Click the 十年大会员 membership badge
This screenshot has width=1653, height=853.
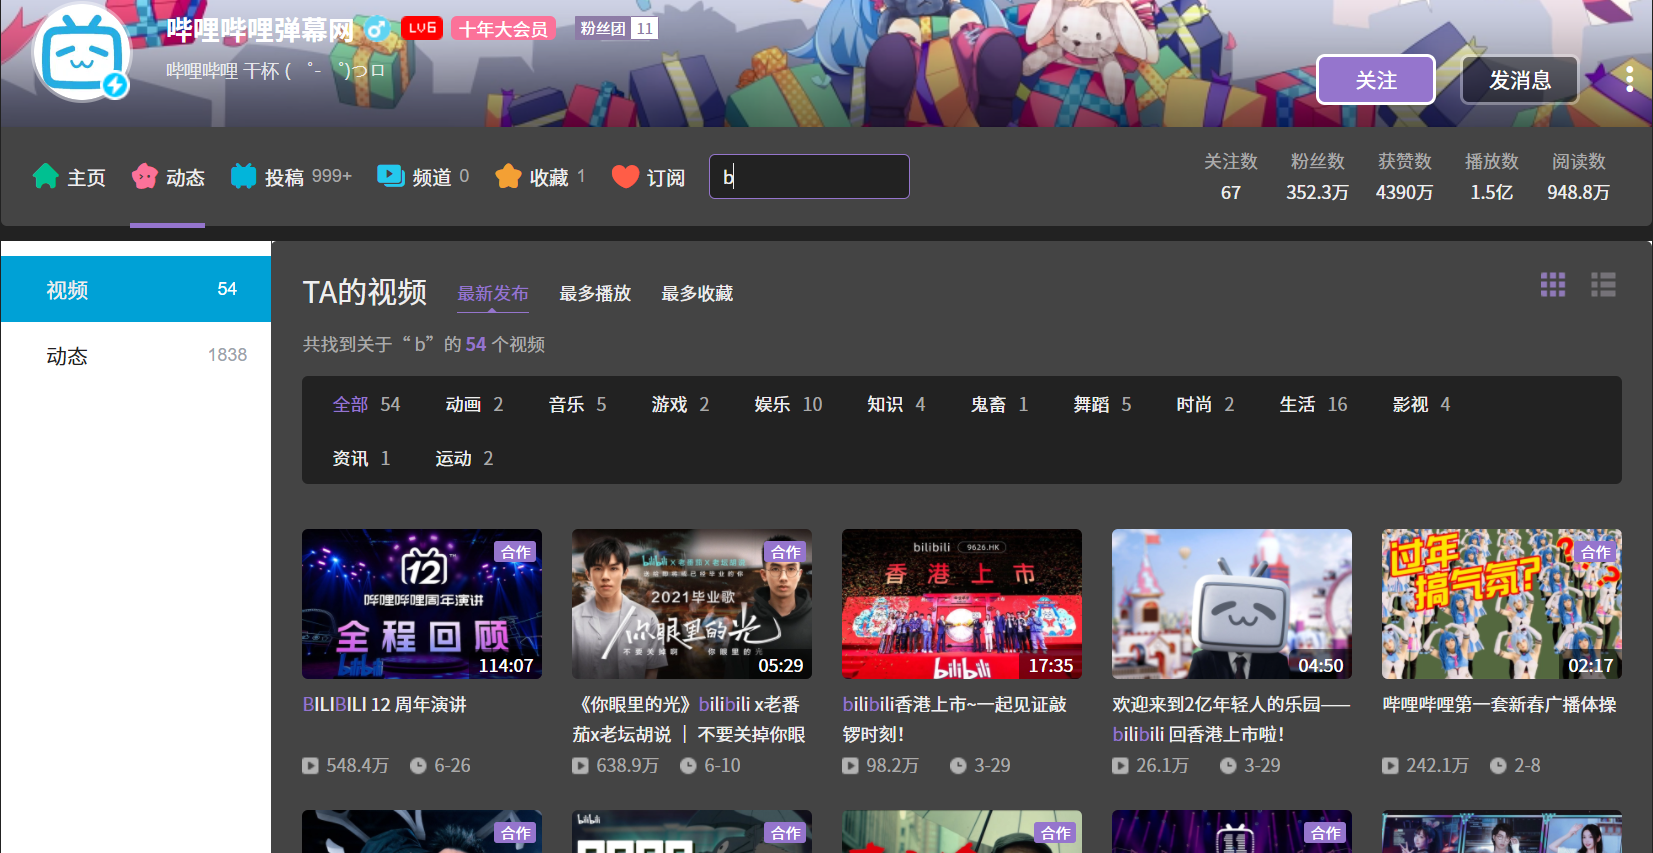(x=503, y=29)
